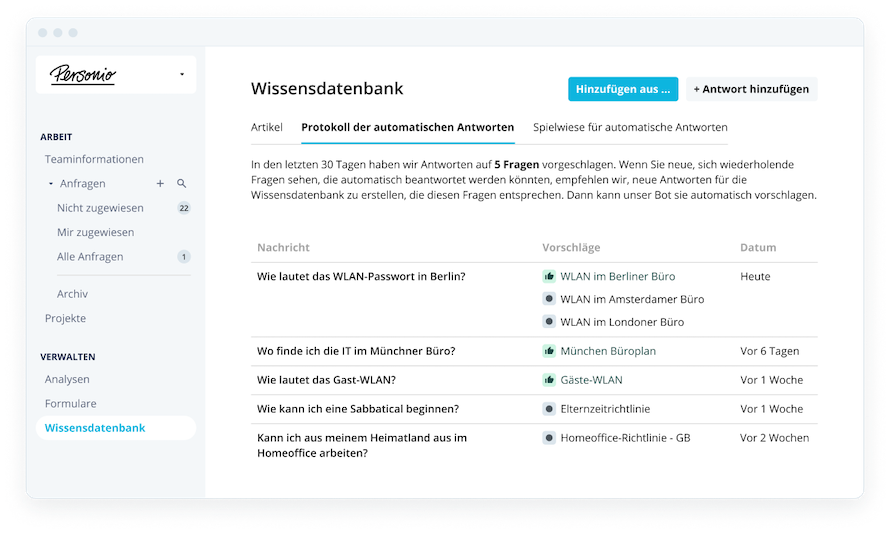Click thumbs-up icon for Gäste-WLAN
This screenshot has width=890, height=533.
(x=549, y=380)
